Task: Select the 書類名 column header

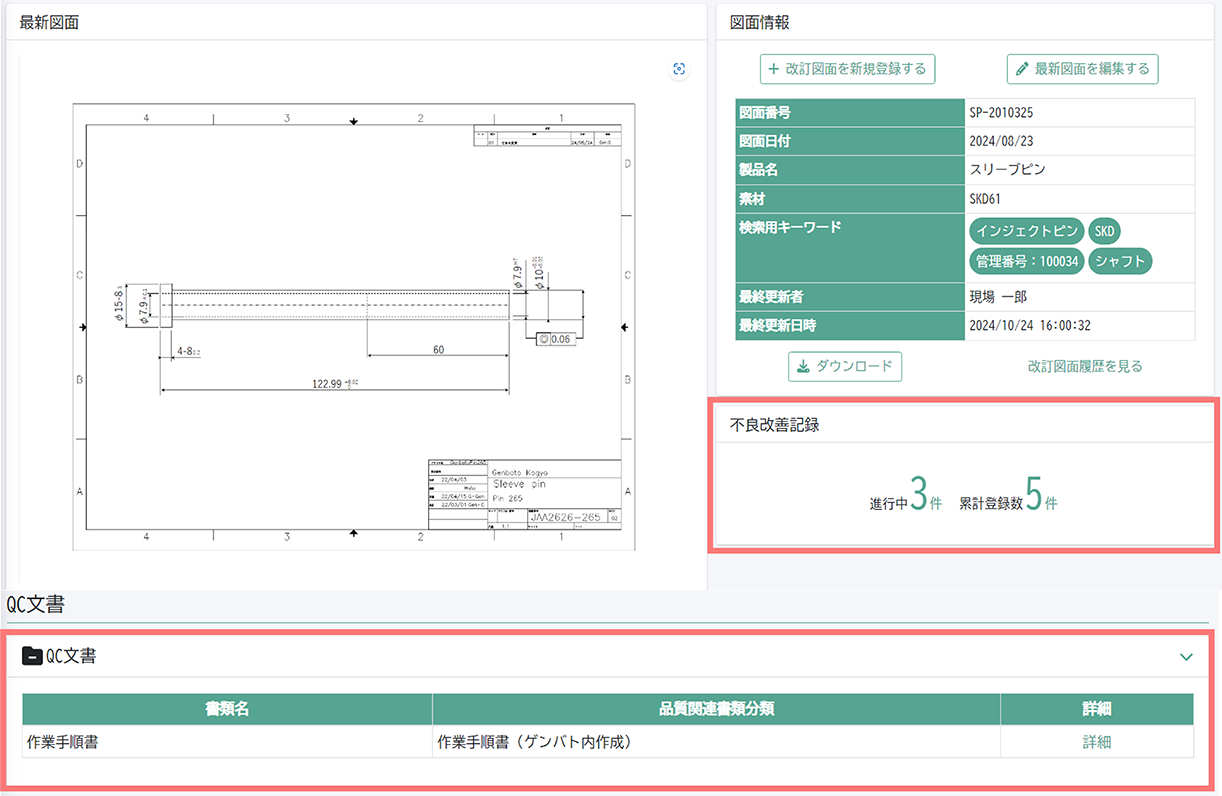Action: click(222, 708)
